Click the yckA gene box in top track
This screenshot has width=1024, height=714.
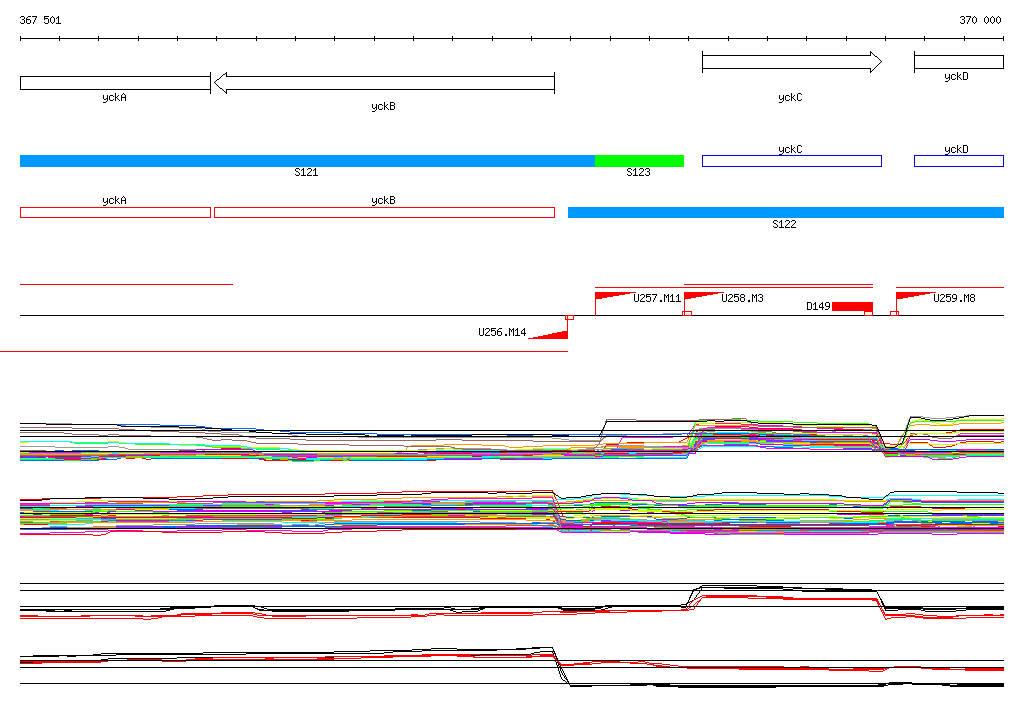(x=115, y=83)
